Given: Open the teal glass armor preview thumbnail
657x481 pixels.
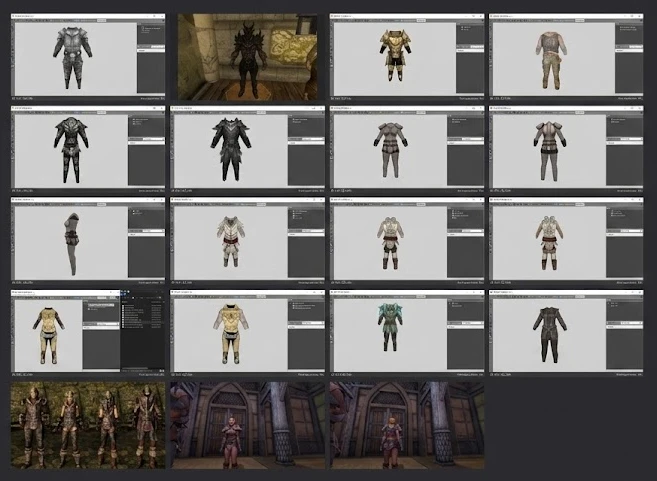Looking at the screenshot, I should [x=407, y=334].
